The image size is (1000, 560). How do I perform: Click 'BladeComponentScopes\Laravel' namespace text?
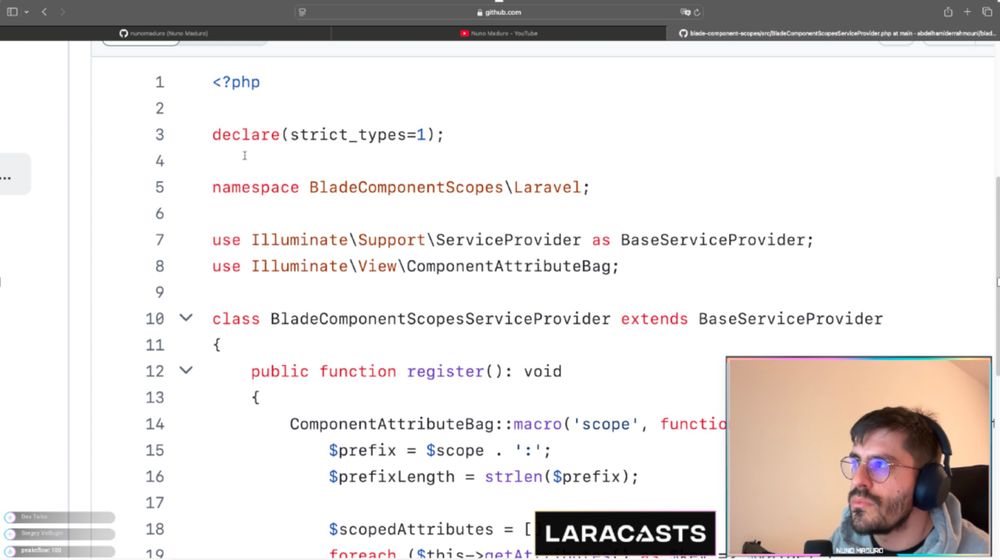[x=445, y=188]
